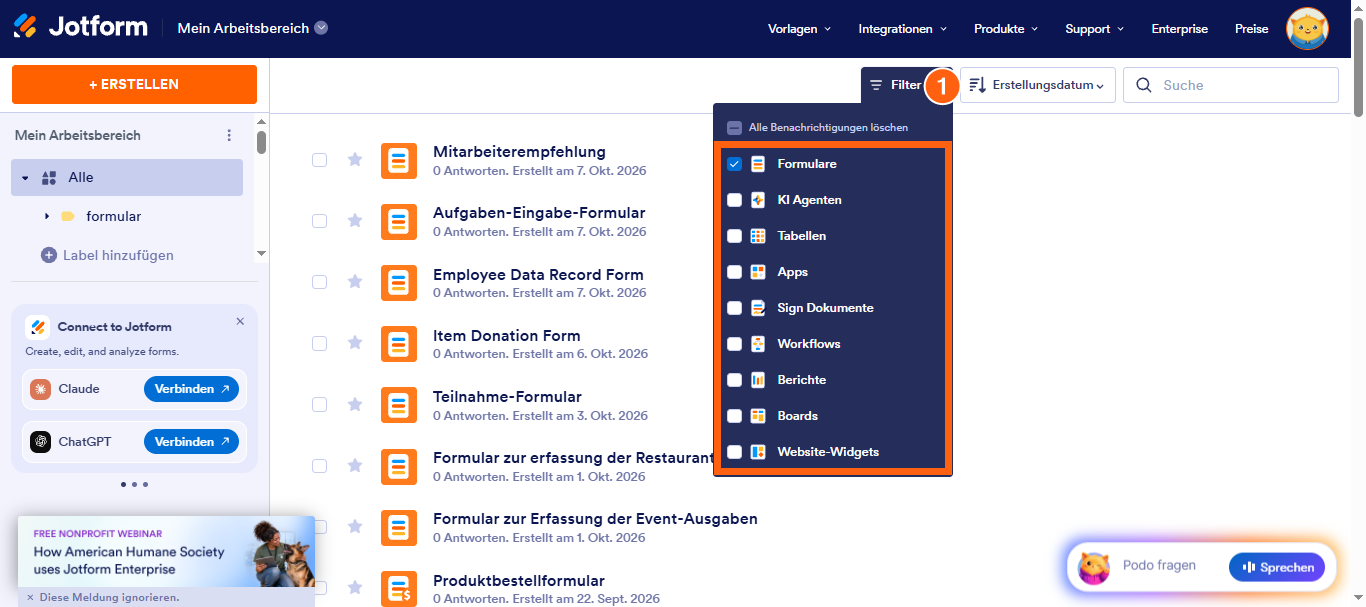The height and width of the screenshot is (607, 1366).
Task: Click the ChatGPT logo icon
Action: coord(40,442)
